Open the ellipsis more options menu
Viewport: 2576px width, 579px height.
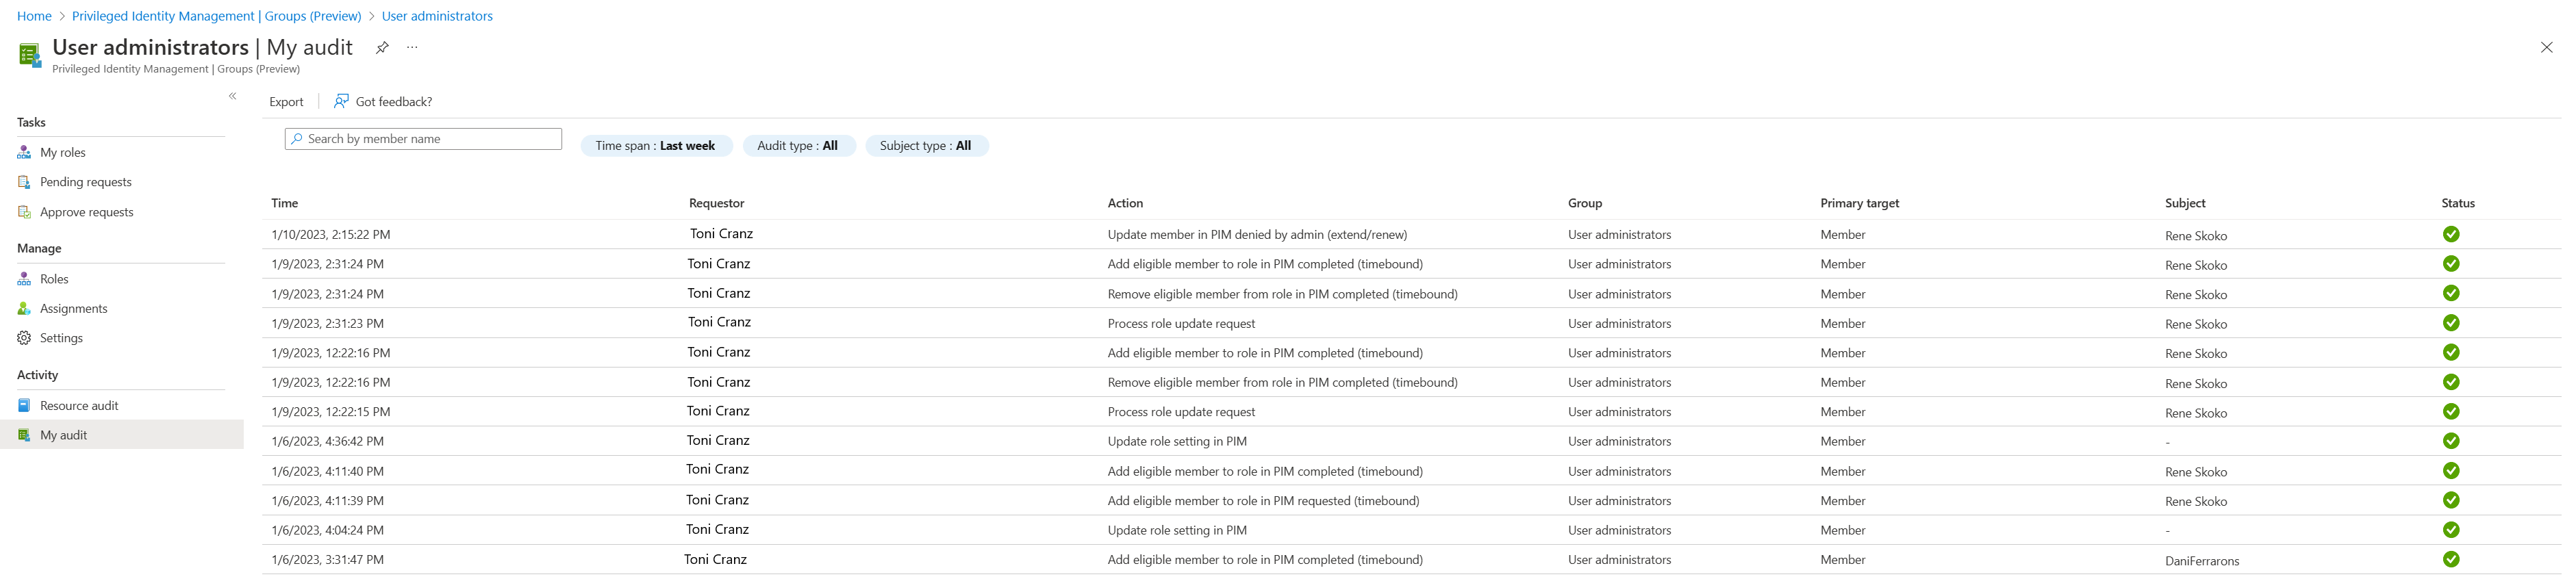coord(412,47)
